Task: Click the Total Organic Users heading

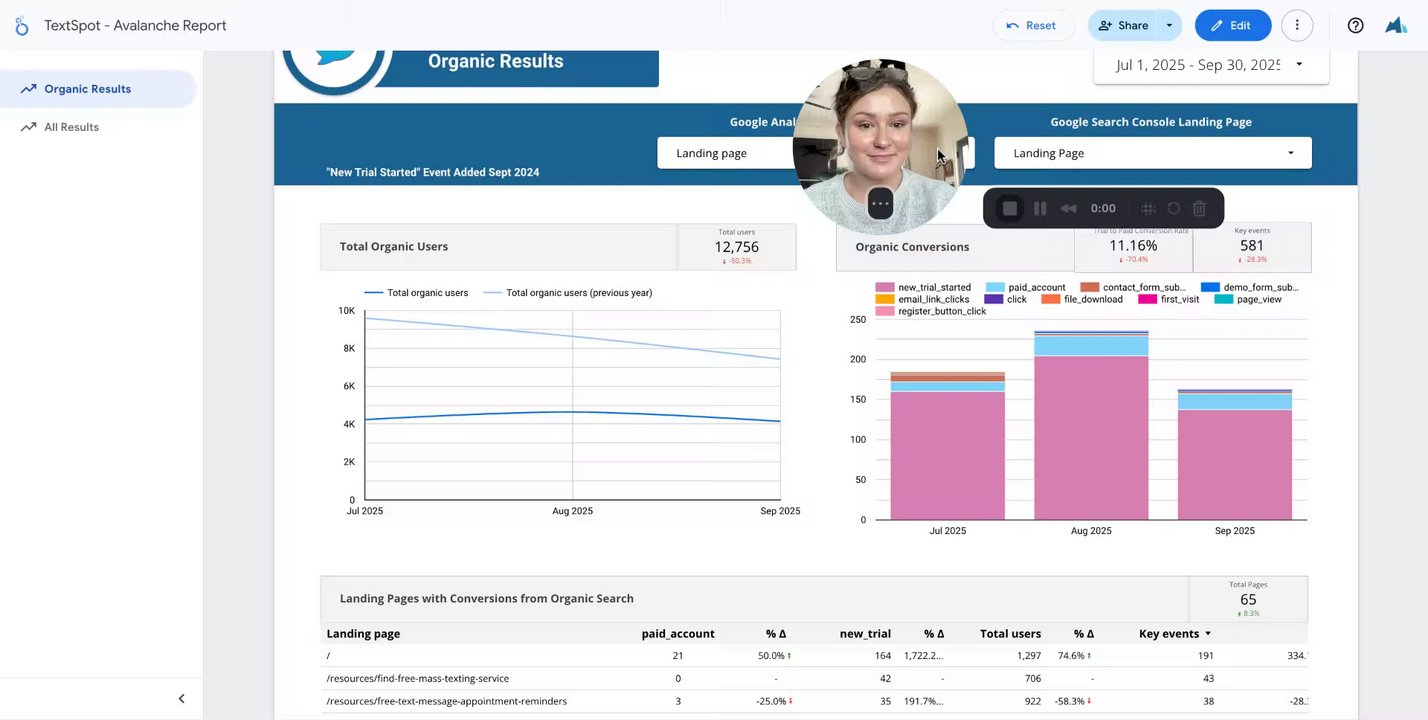Action: [394, 247]
